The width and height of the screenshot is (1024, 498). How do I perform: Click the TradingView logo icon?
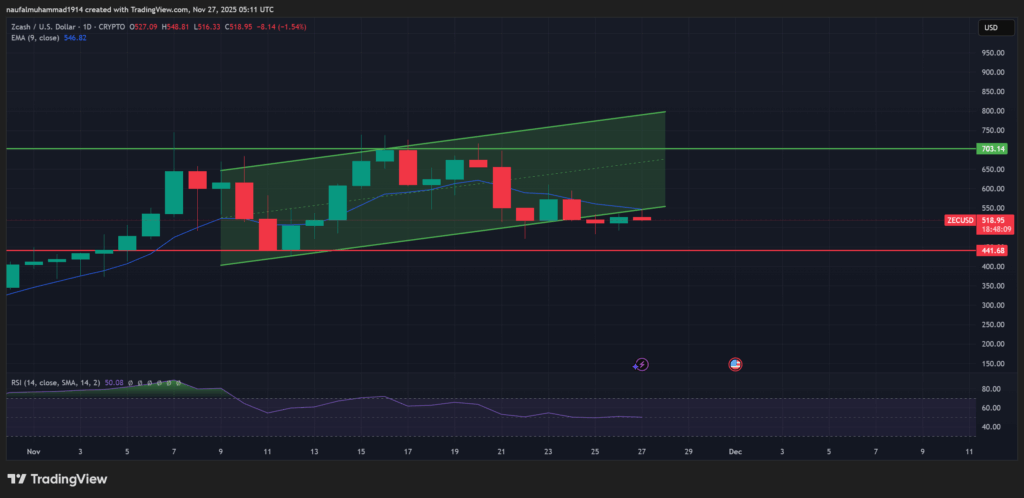pos(17,479)
